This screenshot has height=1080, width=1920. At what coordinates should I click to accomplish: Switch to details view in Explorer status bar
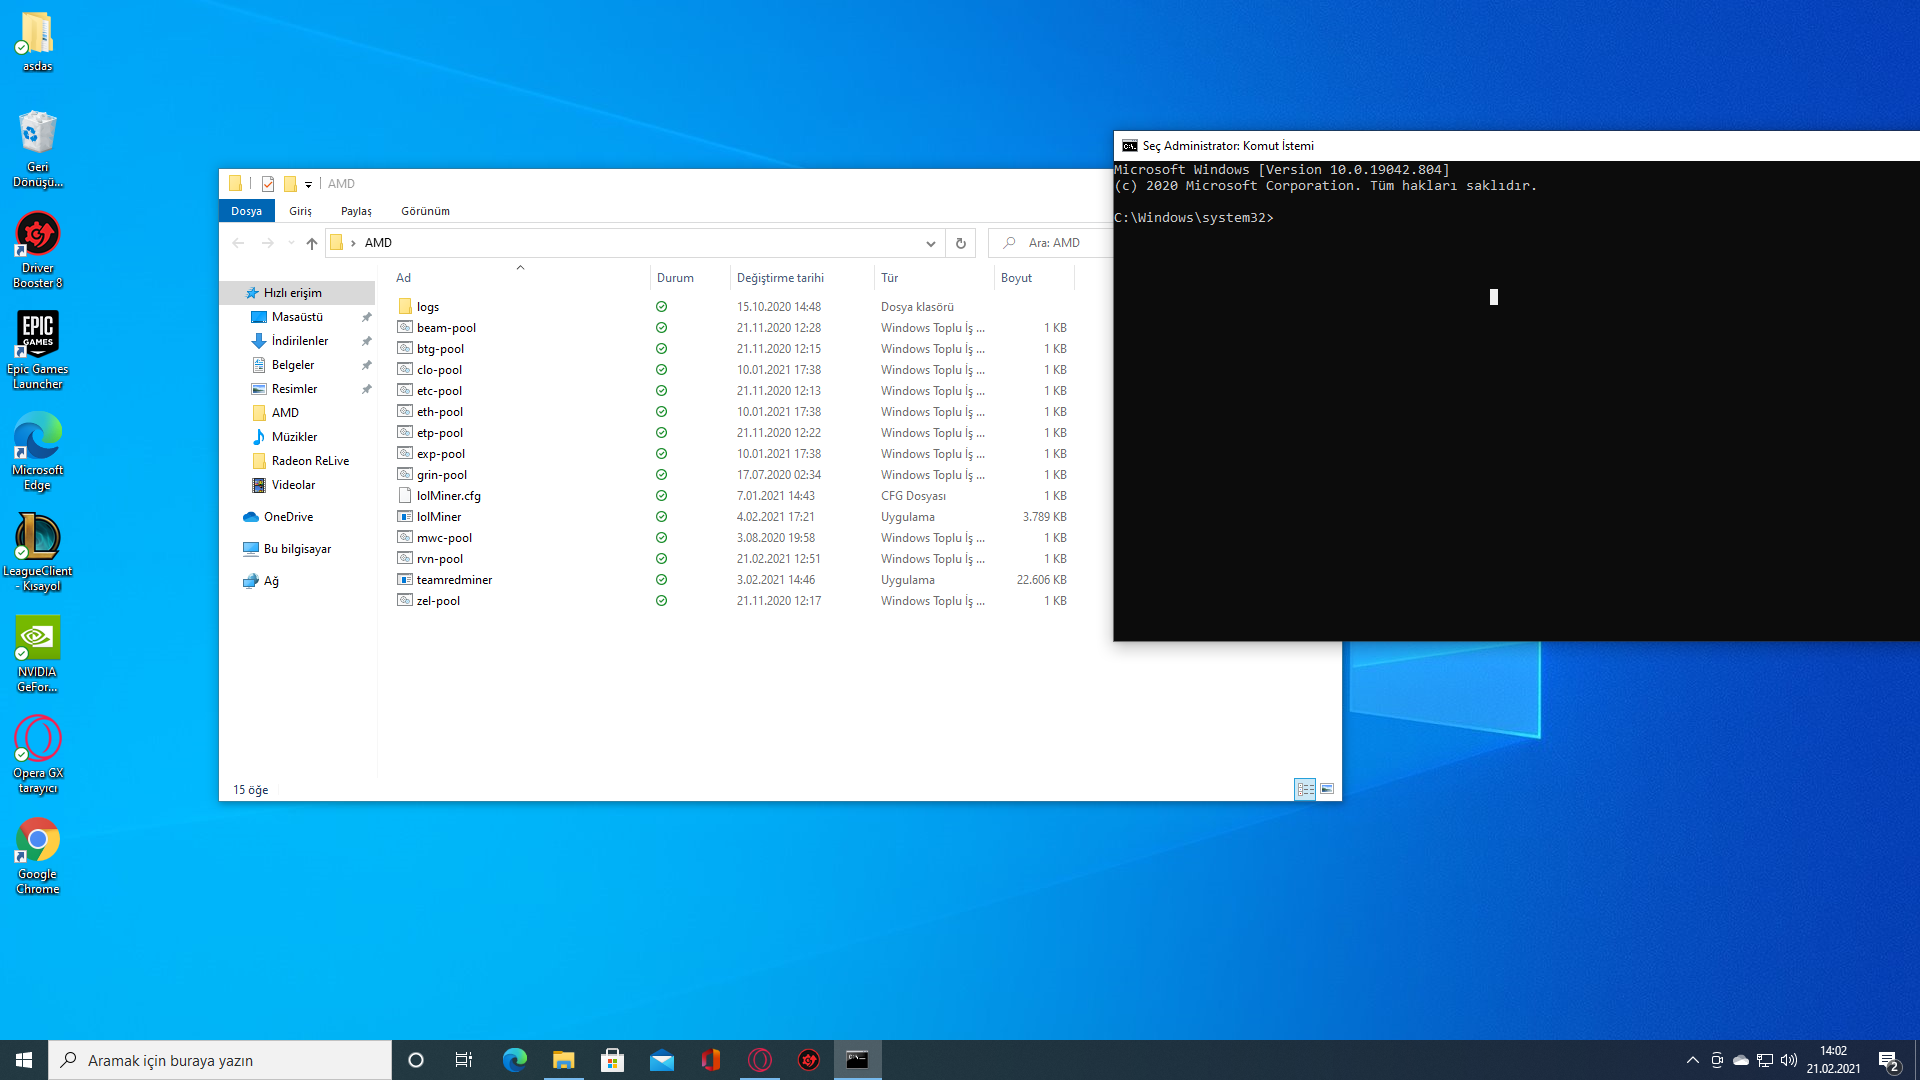coord(1305,789)
